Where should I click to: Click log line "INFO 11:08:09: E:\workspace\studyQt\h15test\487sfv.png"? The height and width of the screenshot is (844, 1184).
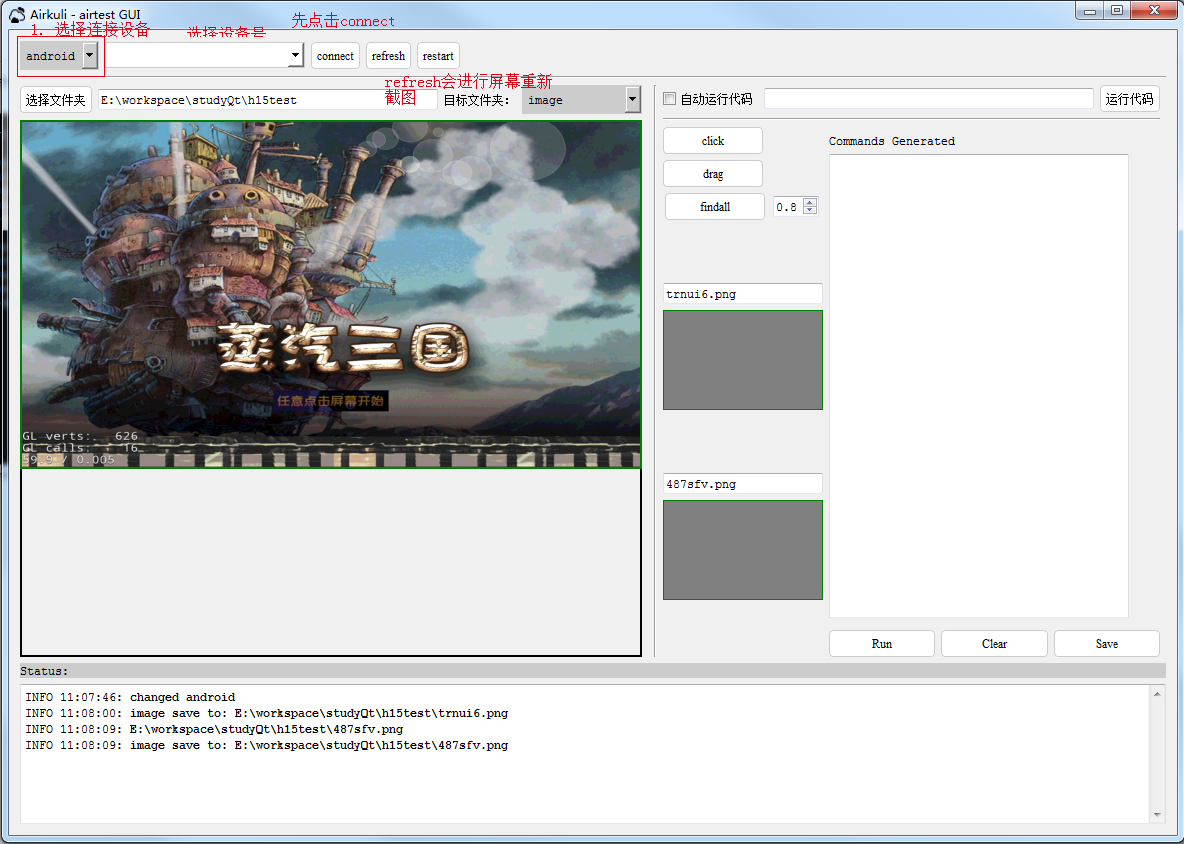pos(214,729)
